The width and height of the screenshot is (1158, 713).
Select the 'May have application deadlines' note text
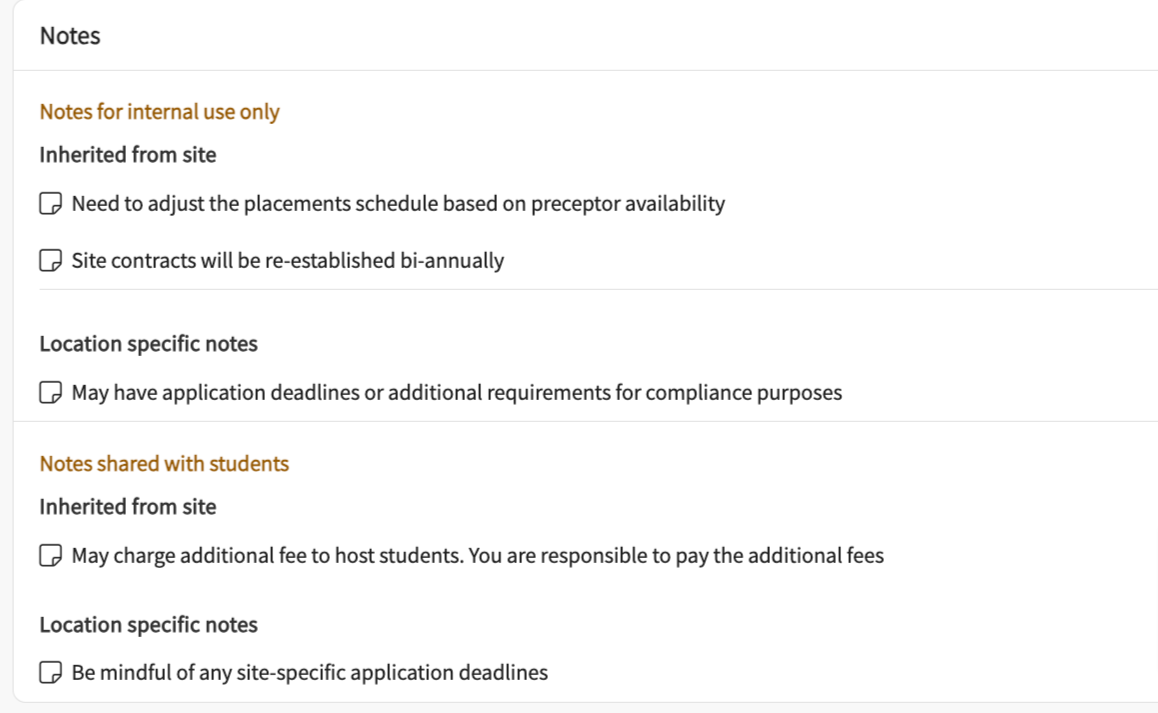tap(456, 392)
